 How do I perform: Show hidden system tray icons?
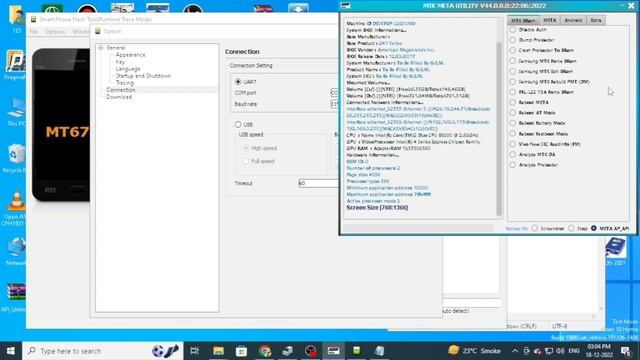515,351
